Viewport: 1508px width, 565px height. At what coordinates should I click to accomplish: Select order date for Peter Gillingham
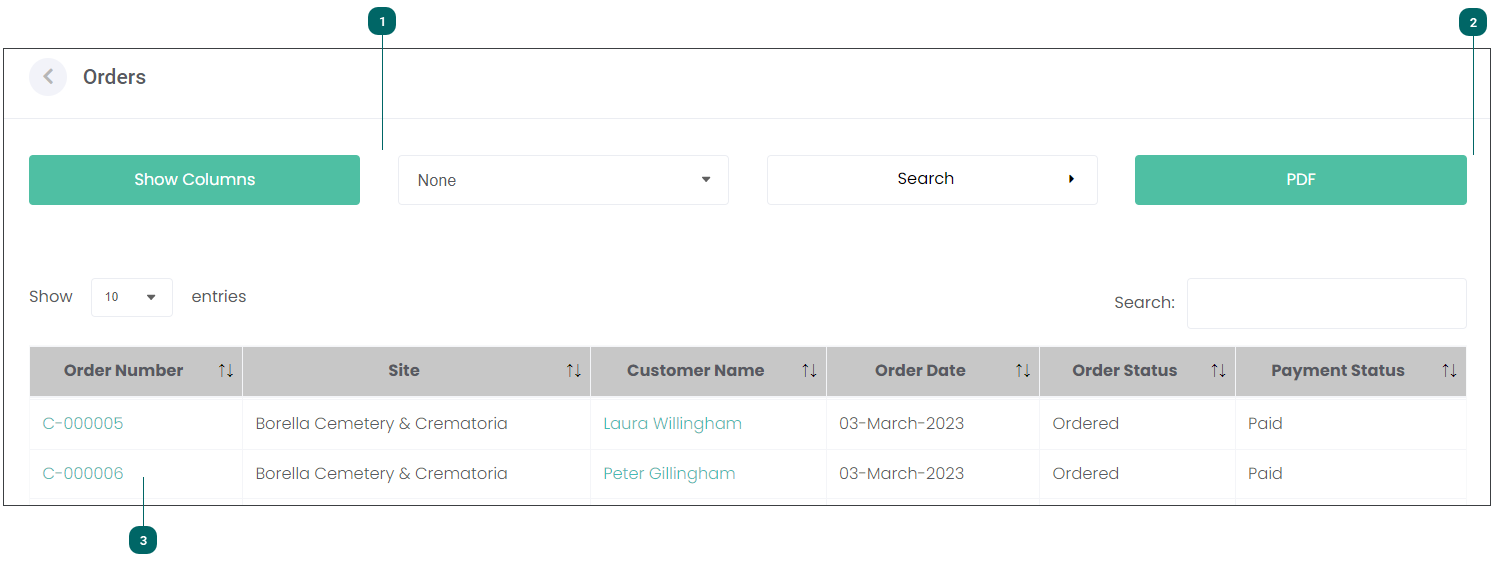[901, 474]
